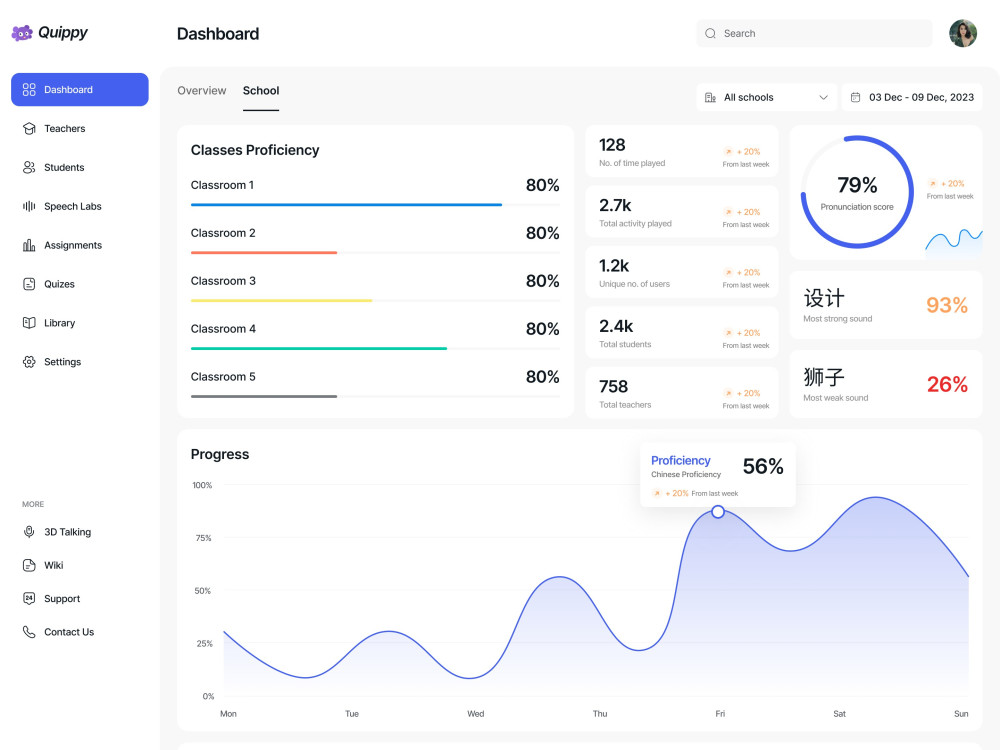Screen dimensions: 1000x750
Task: Open the Wiki label under More
Action: 54,566
